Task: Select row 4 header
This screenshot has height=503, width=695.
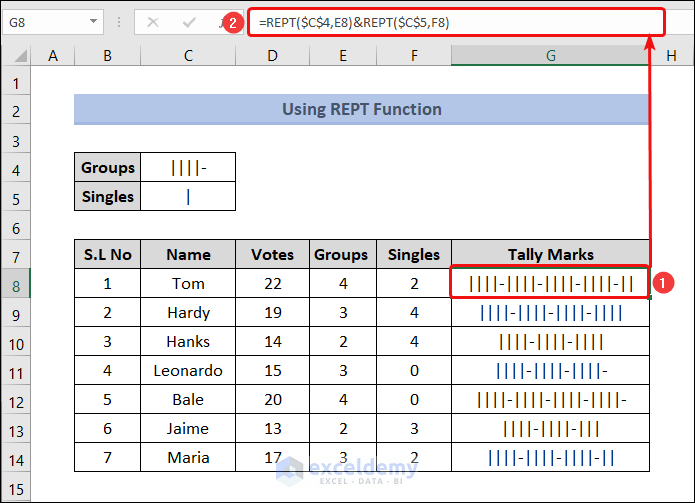Action: click(16, 168)
